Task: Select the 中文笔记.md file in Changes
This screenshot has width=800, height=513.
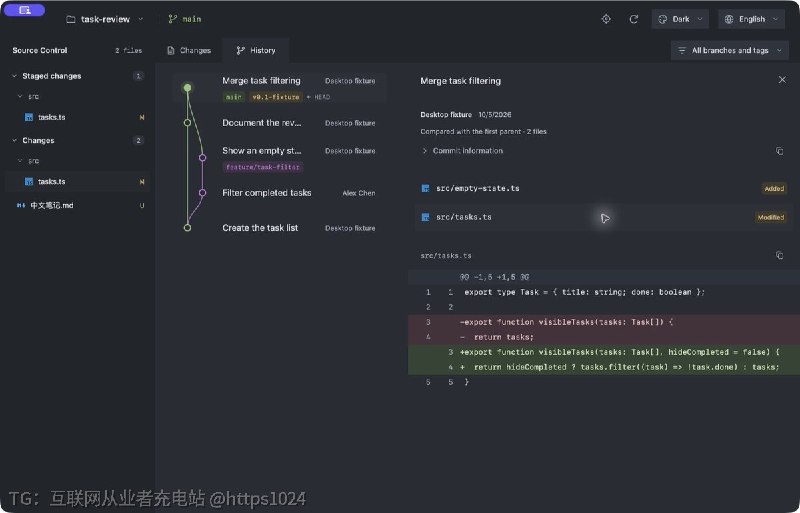Action: (78, 205)
